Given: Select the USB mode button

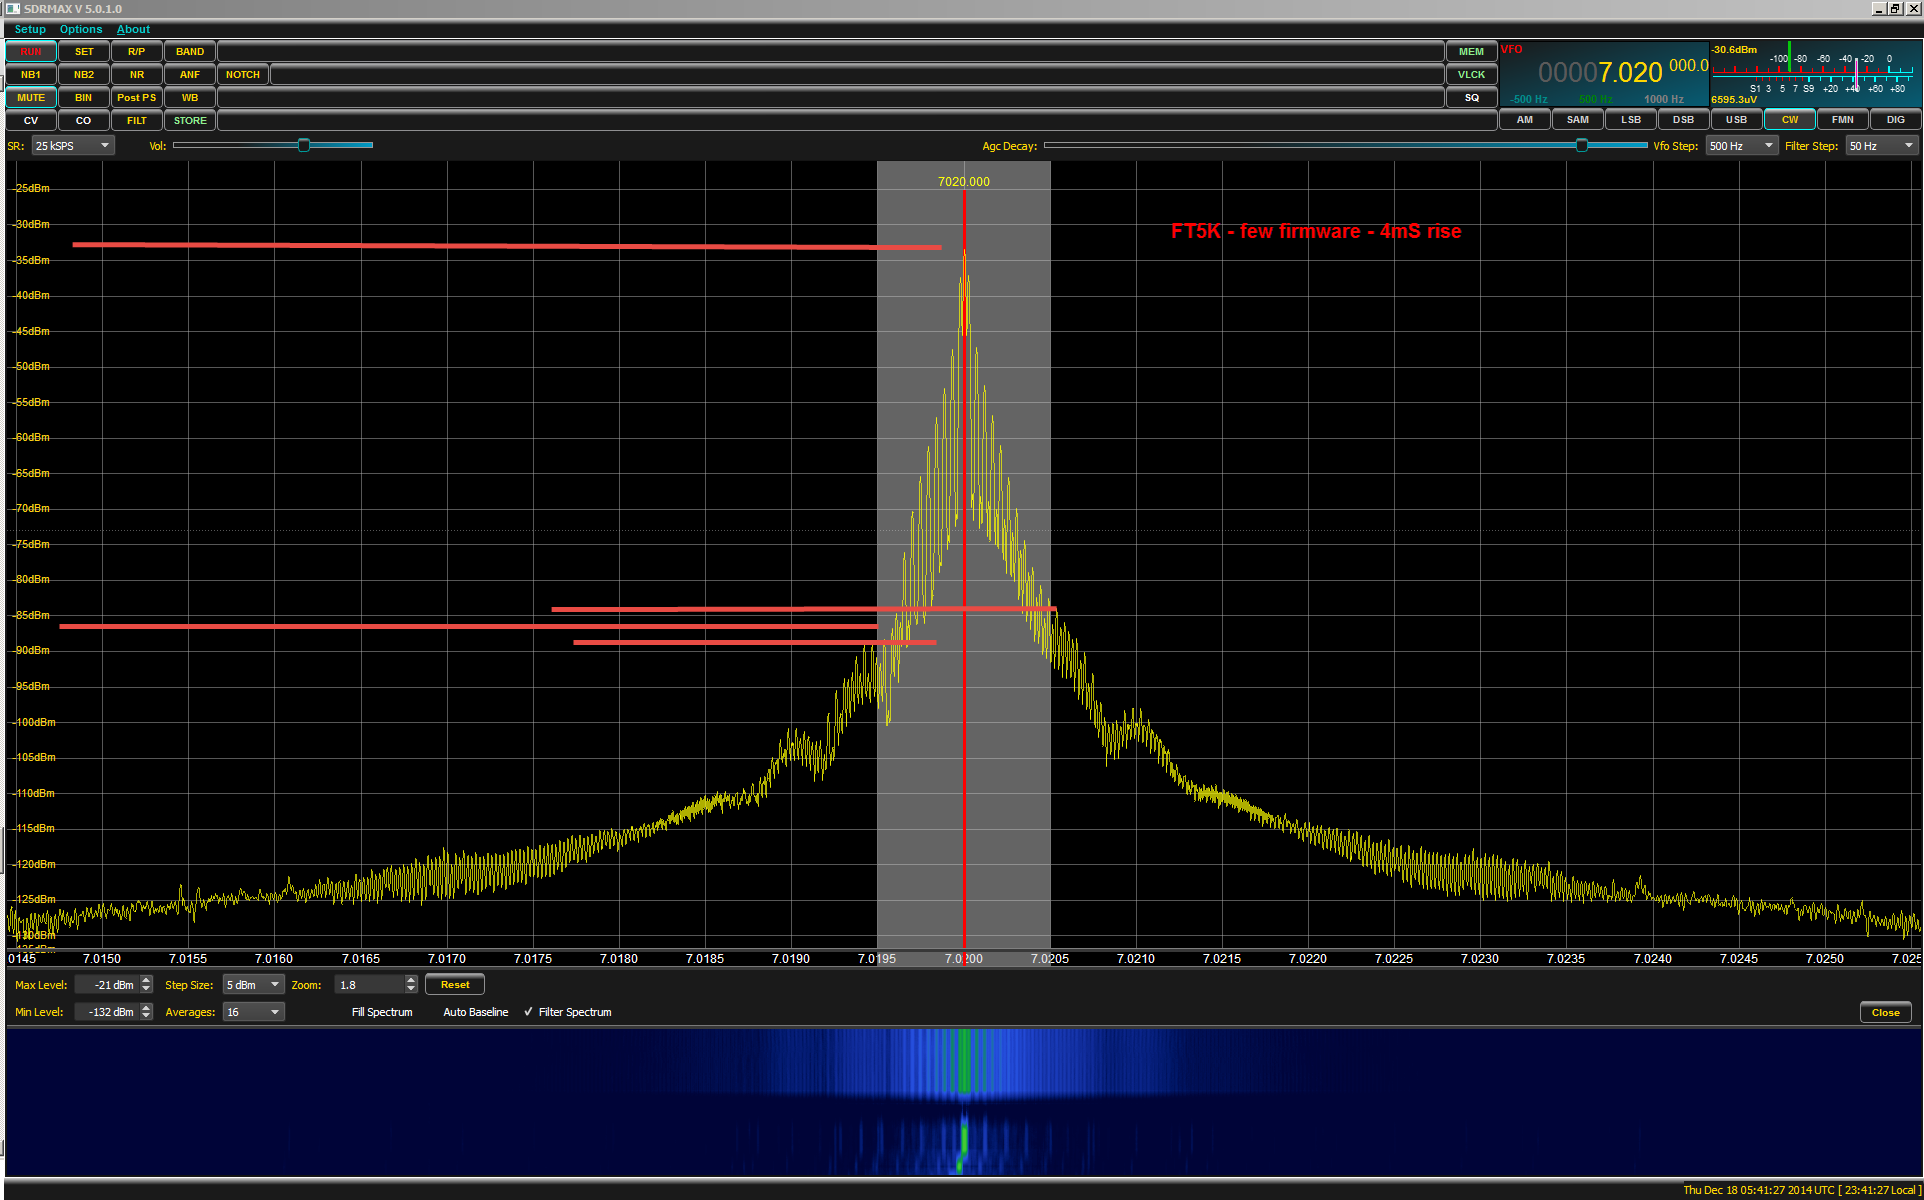Looking at the screenshot, I should click(x=1737, y=120).
